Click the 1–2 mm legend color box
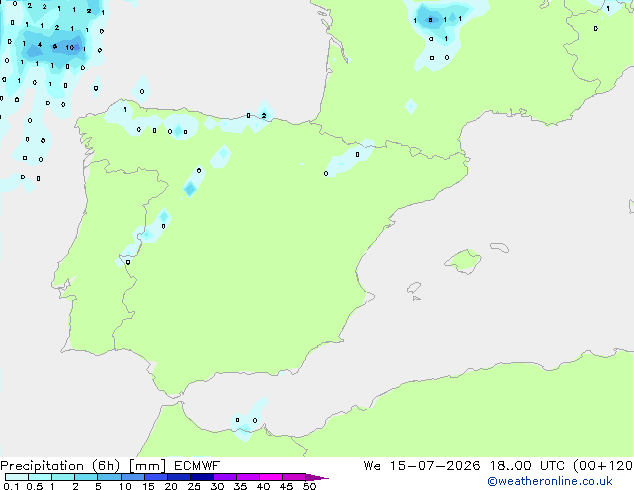This screenshot has width=634, height=490. point(63,477)
